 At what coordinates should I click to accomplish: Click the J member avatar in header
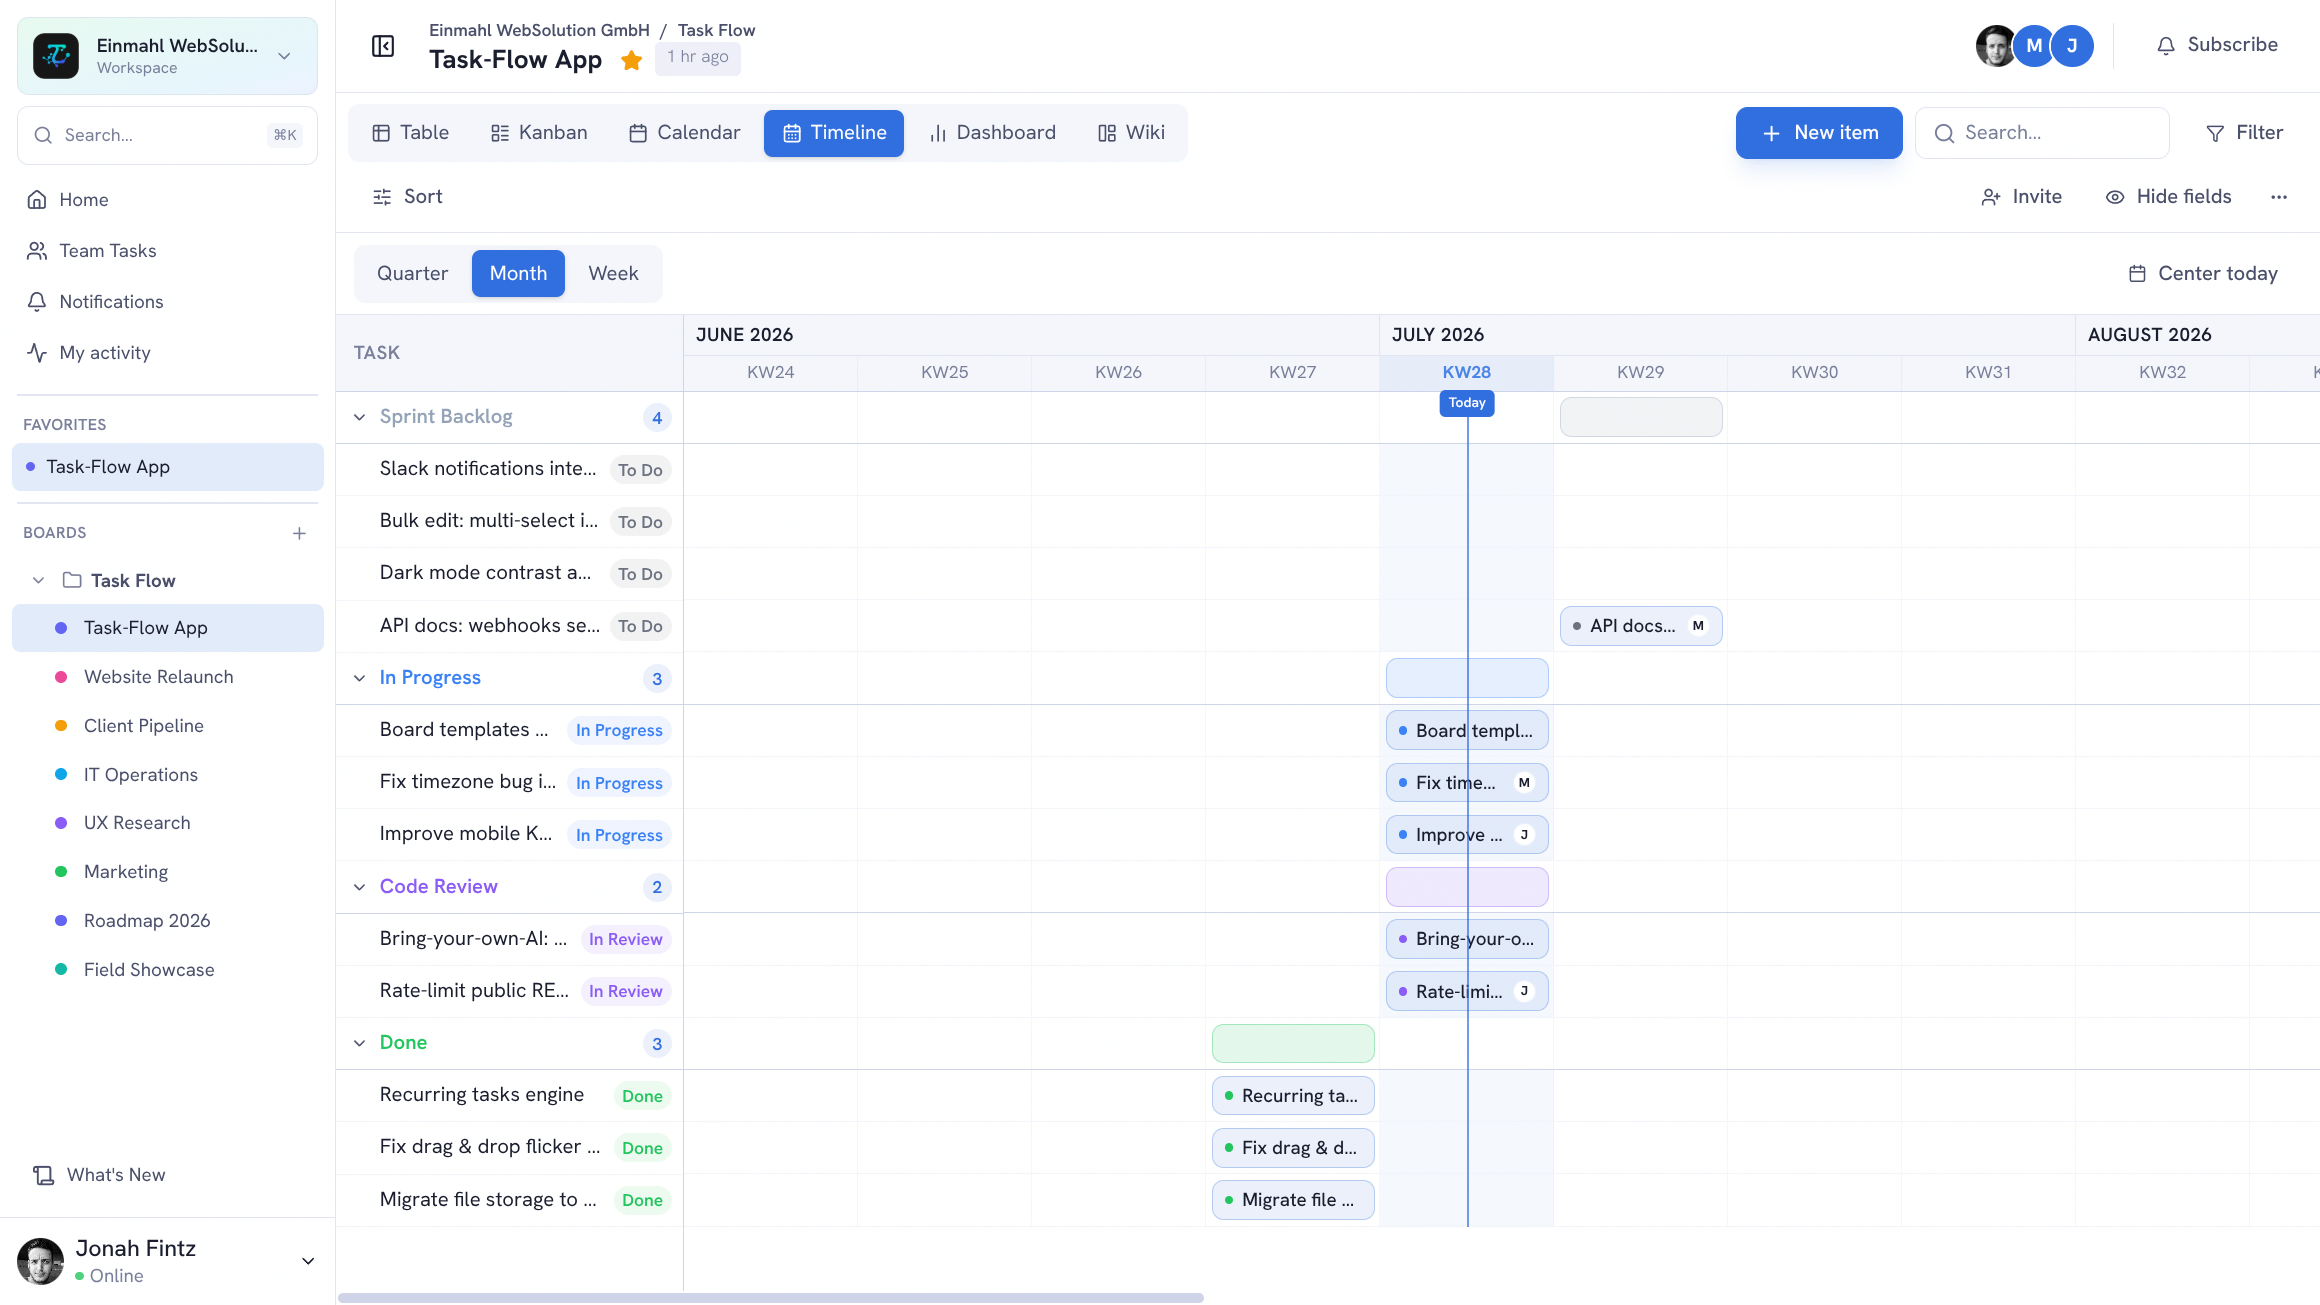[2072, 46]
